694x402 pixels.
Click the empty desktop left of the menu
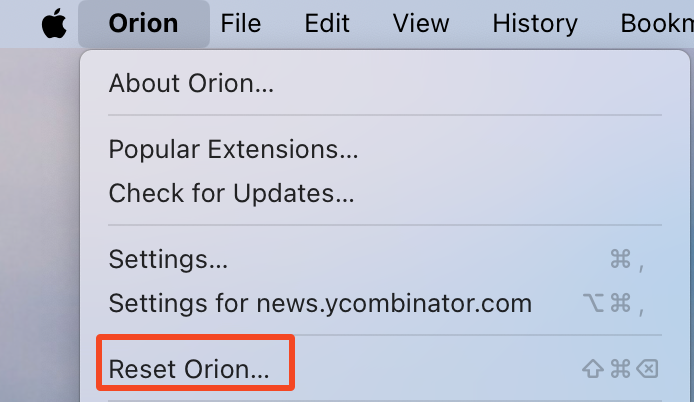(x=38, y=220)
